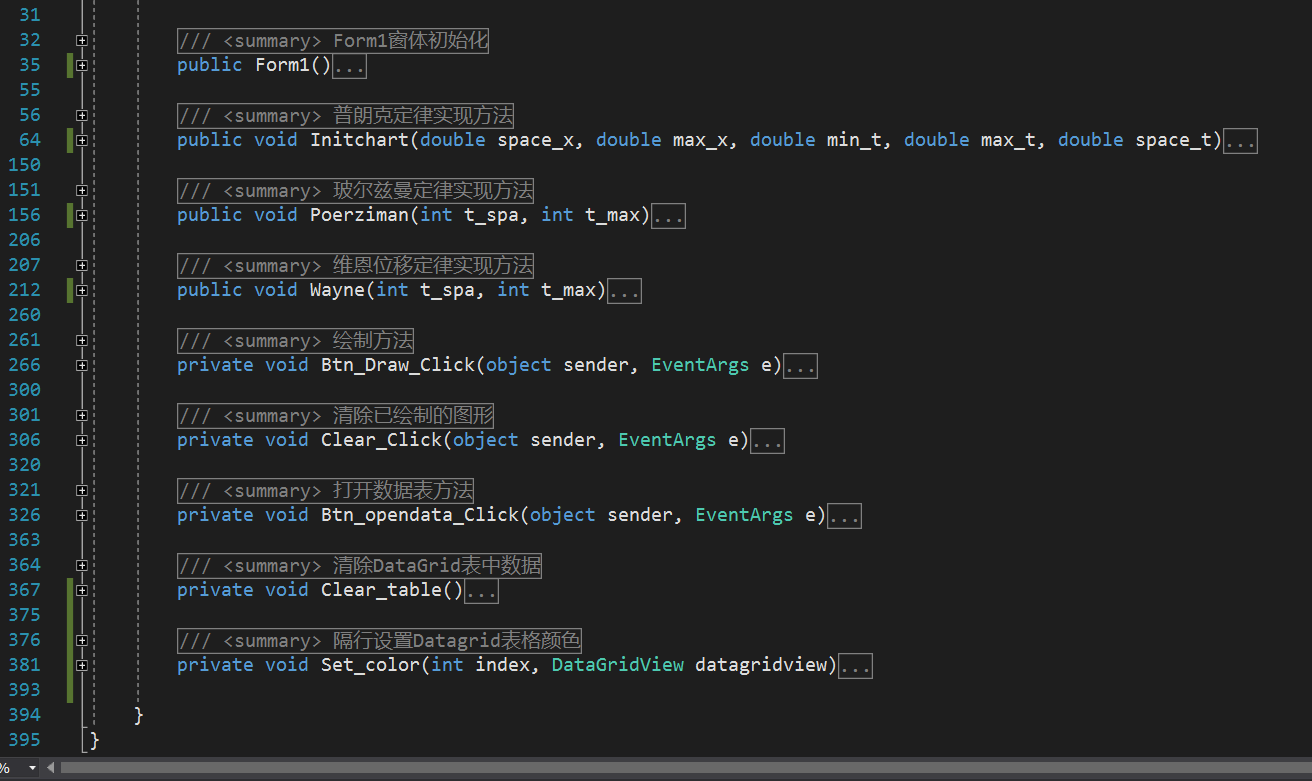Click the collapsed comment box 清除已绘制的图形
The width and height of the screenshot is (1312, 781).
336,416
